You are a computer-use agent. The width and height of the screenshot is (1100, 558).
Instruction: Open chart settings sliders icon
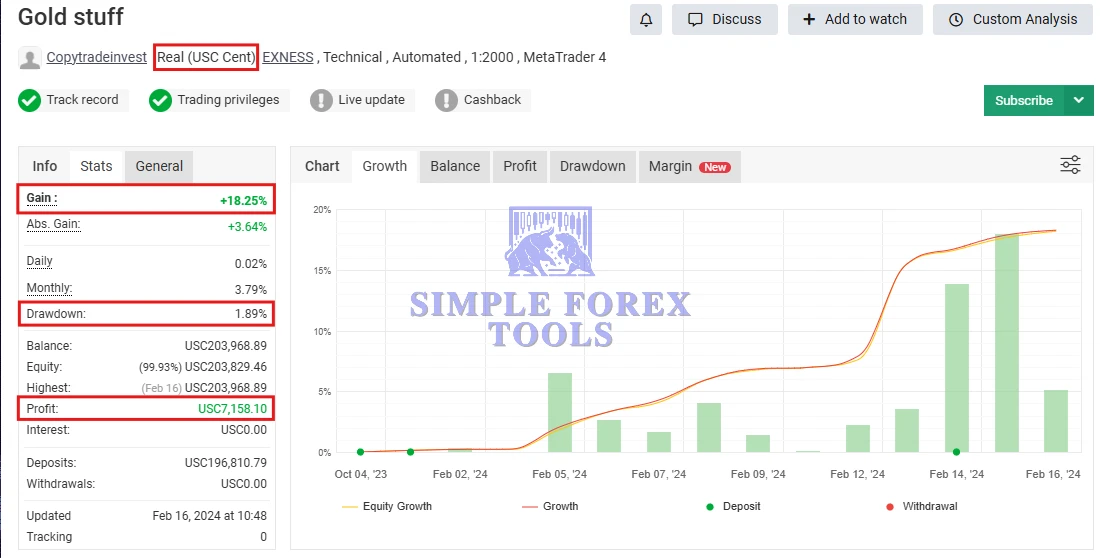[x=1070, y=166]
